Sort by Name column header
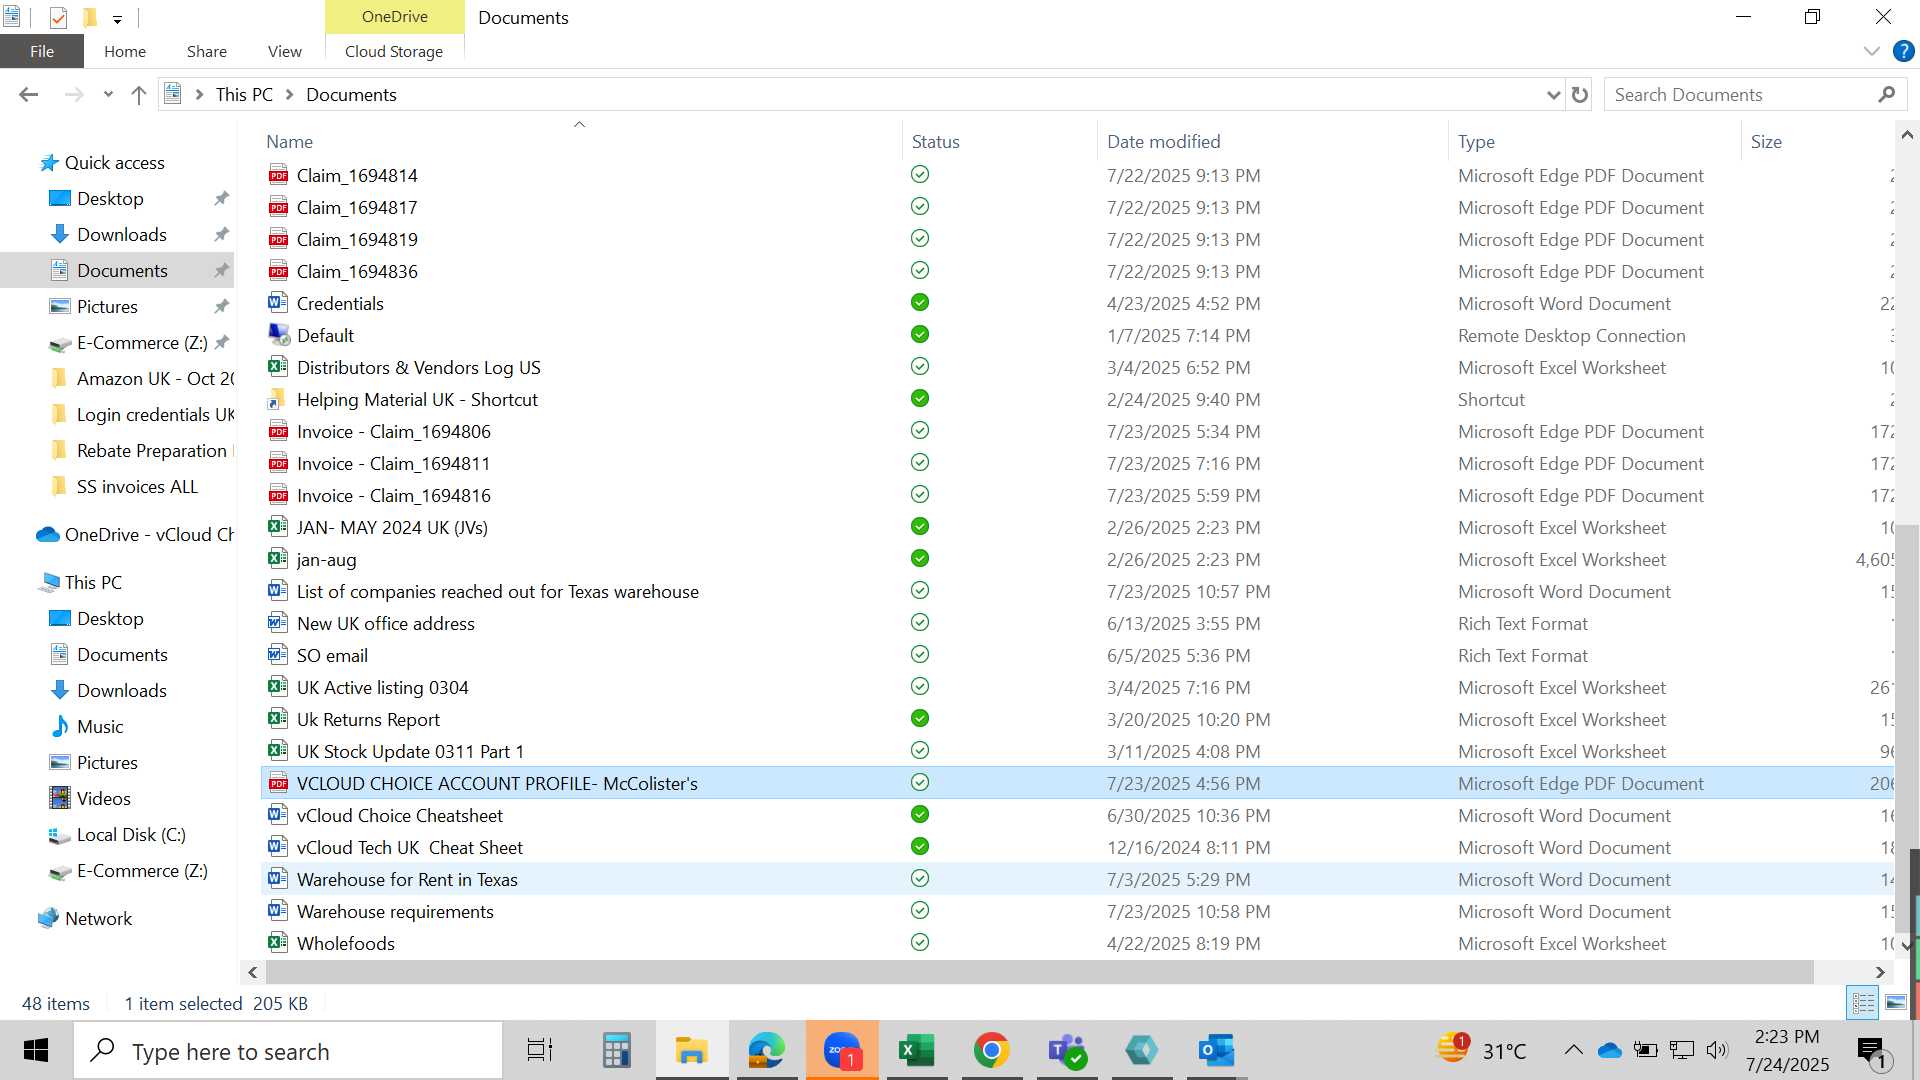 [x=289, y=142]
